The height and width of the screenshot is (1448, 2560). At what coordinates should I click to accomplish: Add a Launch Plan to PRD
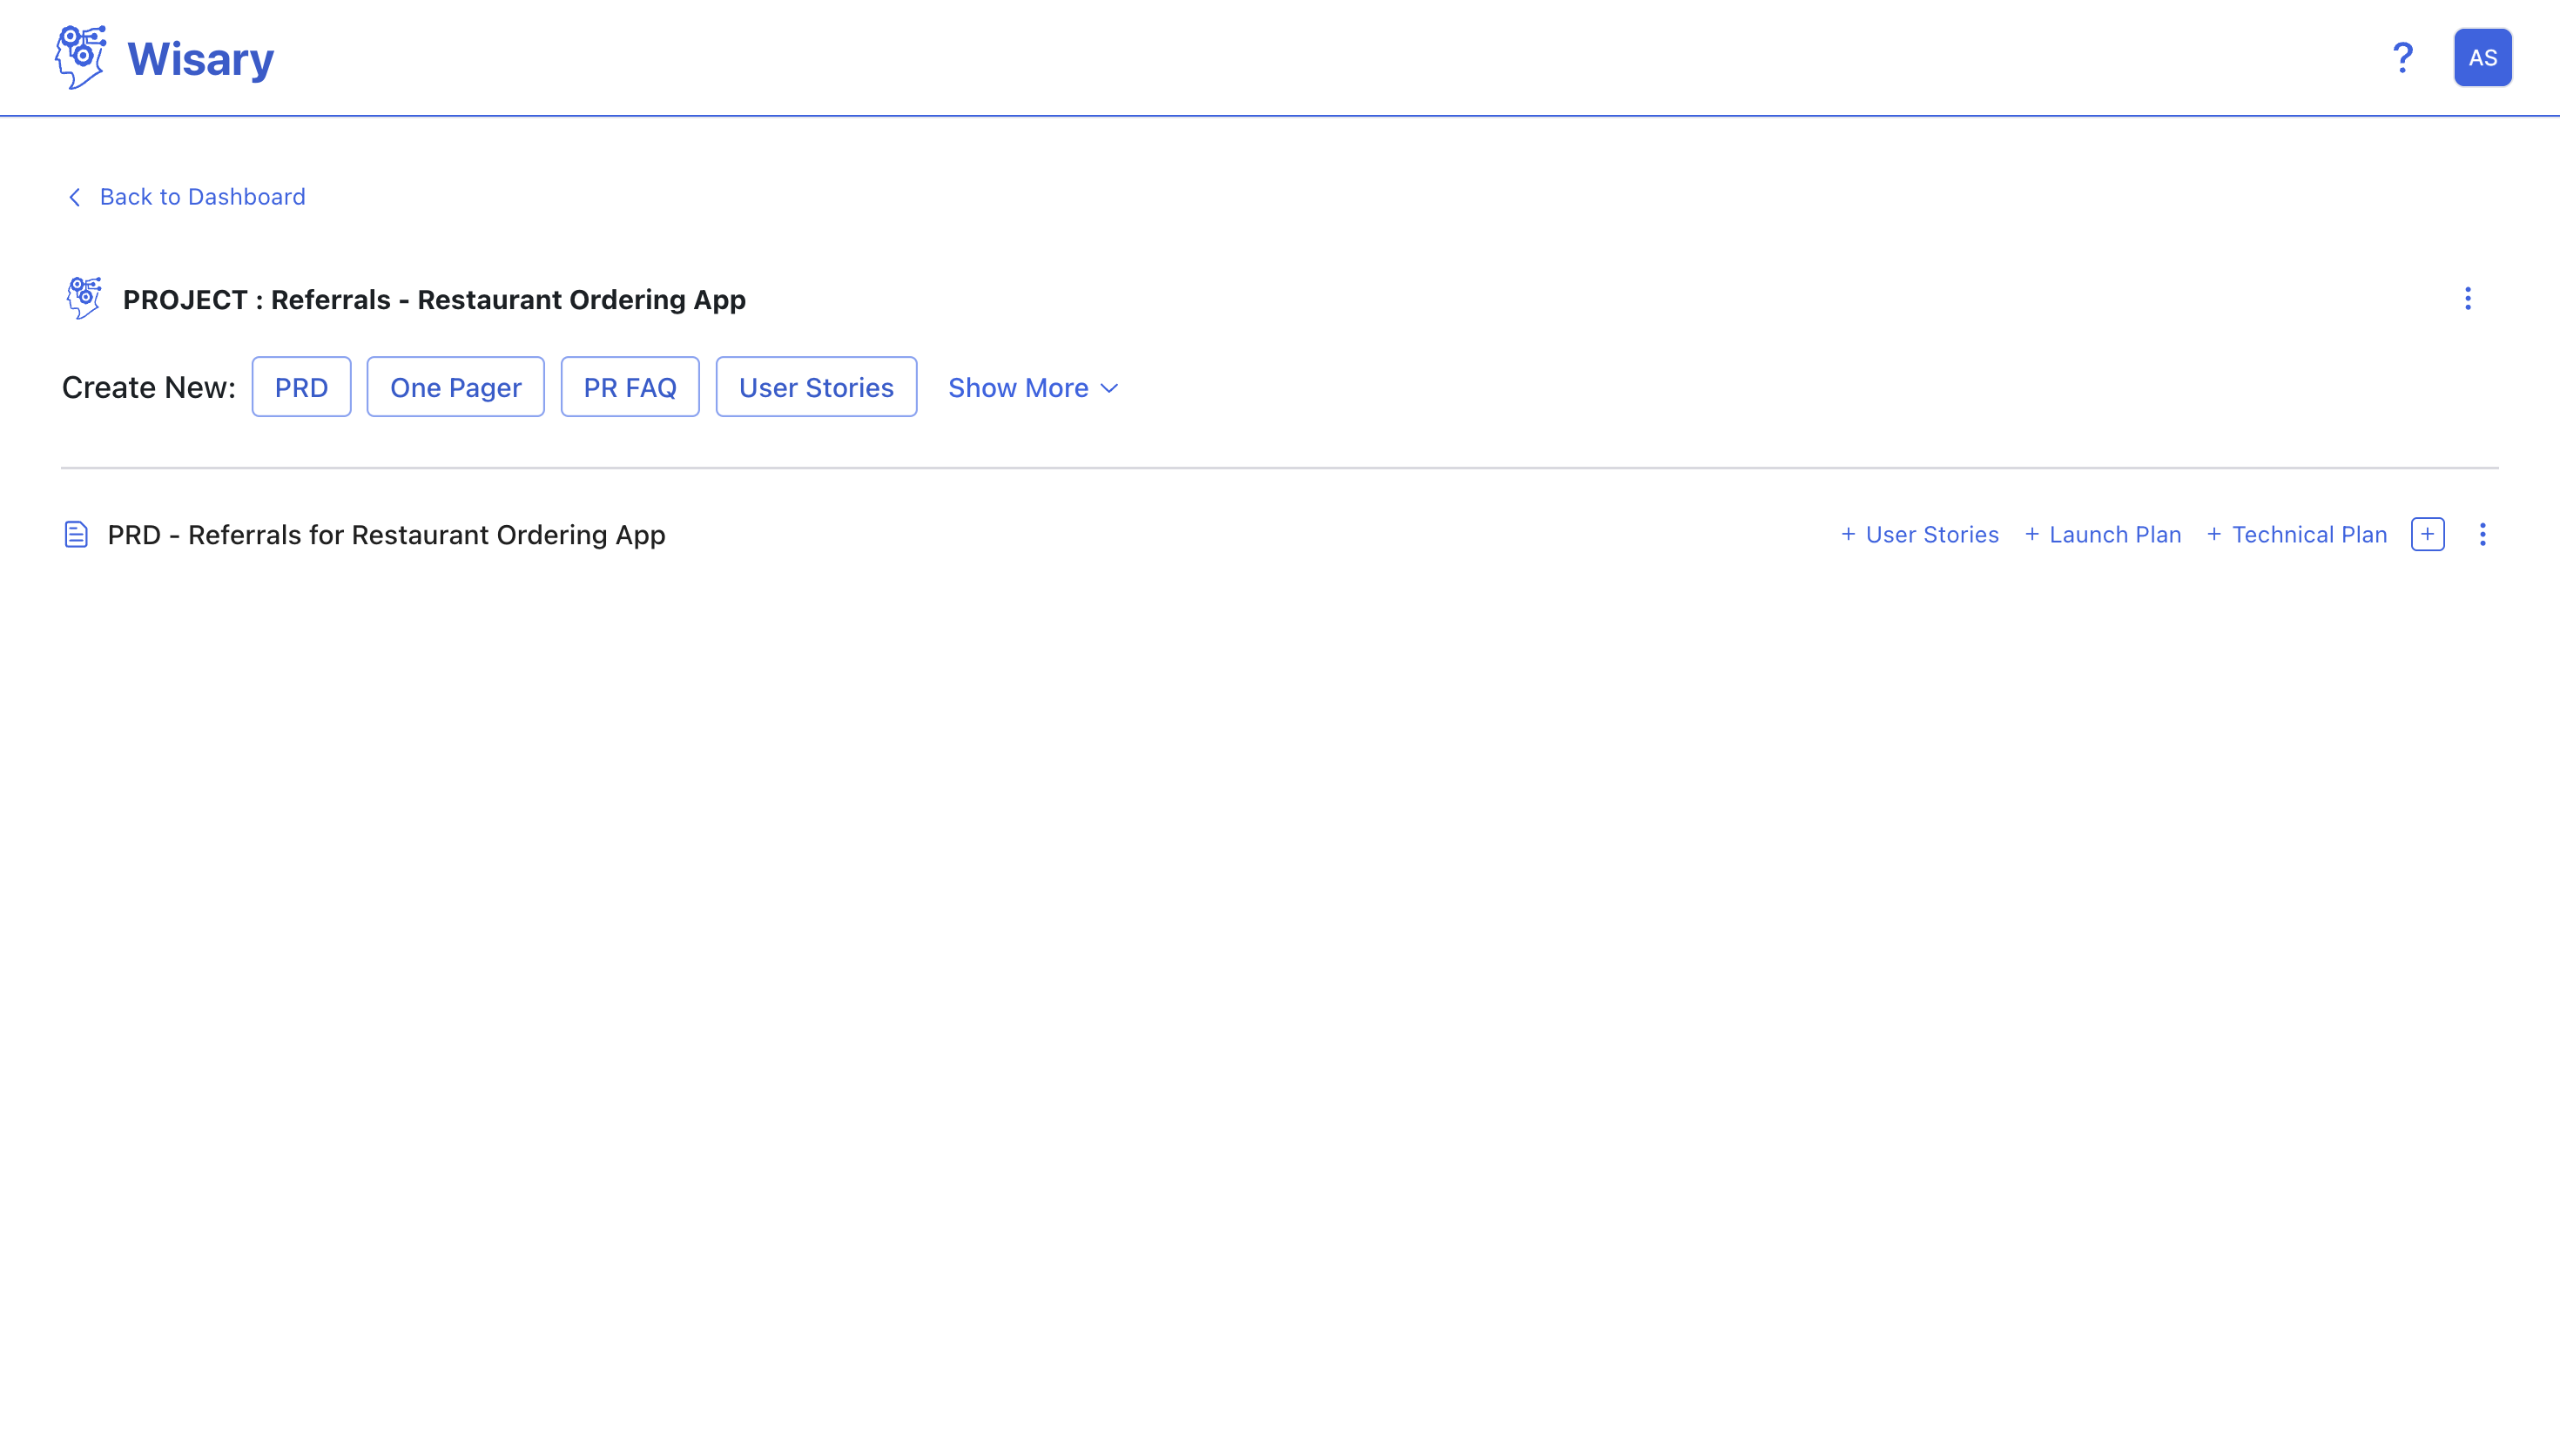[x=2103, y=535]
